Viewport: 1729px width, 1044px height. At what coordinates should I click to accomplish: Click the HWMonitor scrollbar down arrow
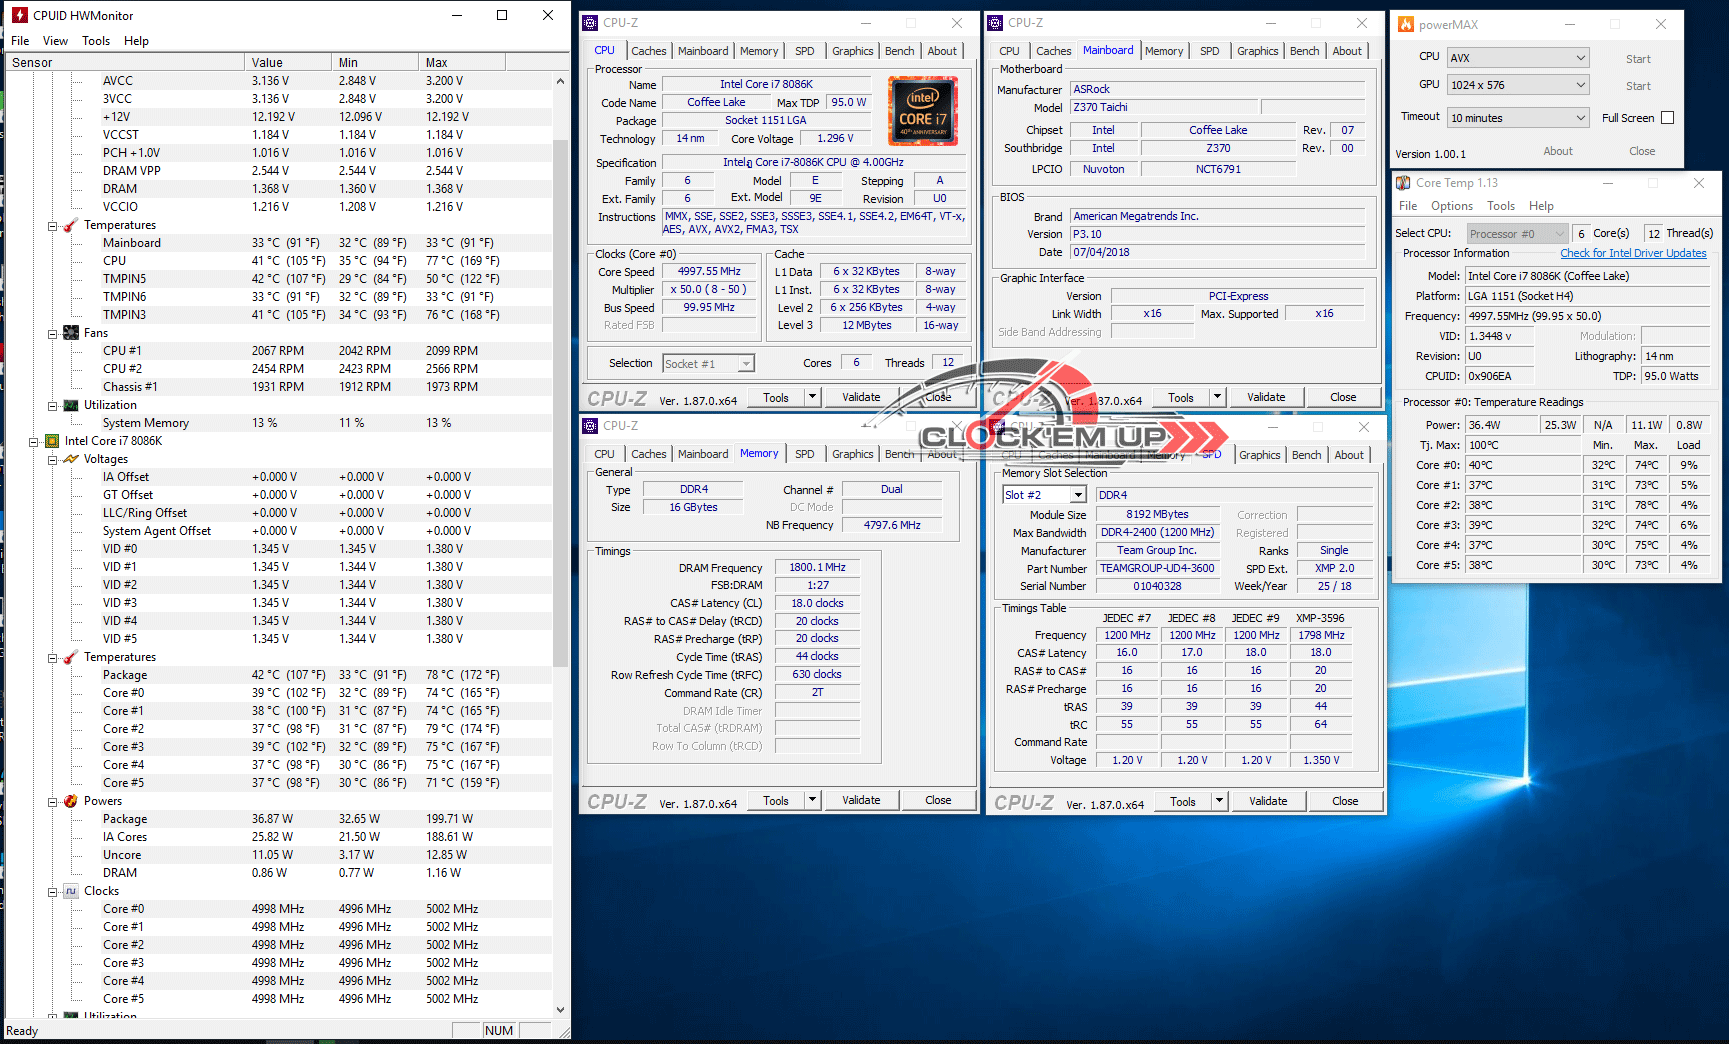click(x=560, y=1010)
